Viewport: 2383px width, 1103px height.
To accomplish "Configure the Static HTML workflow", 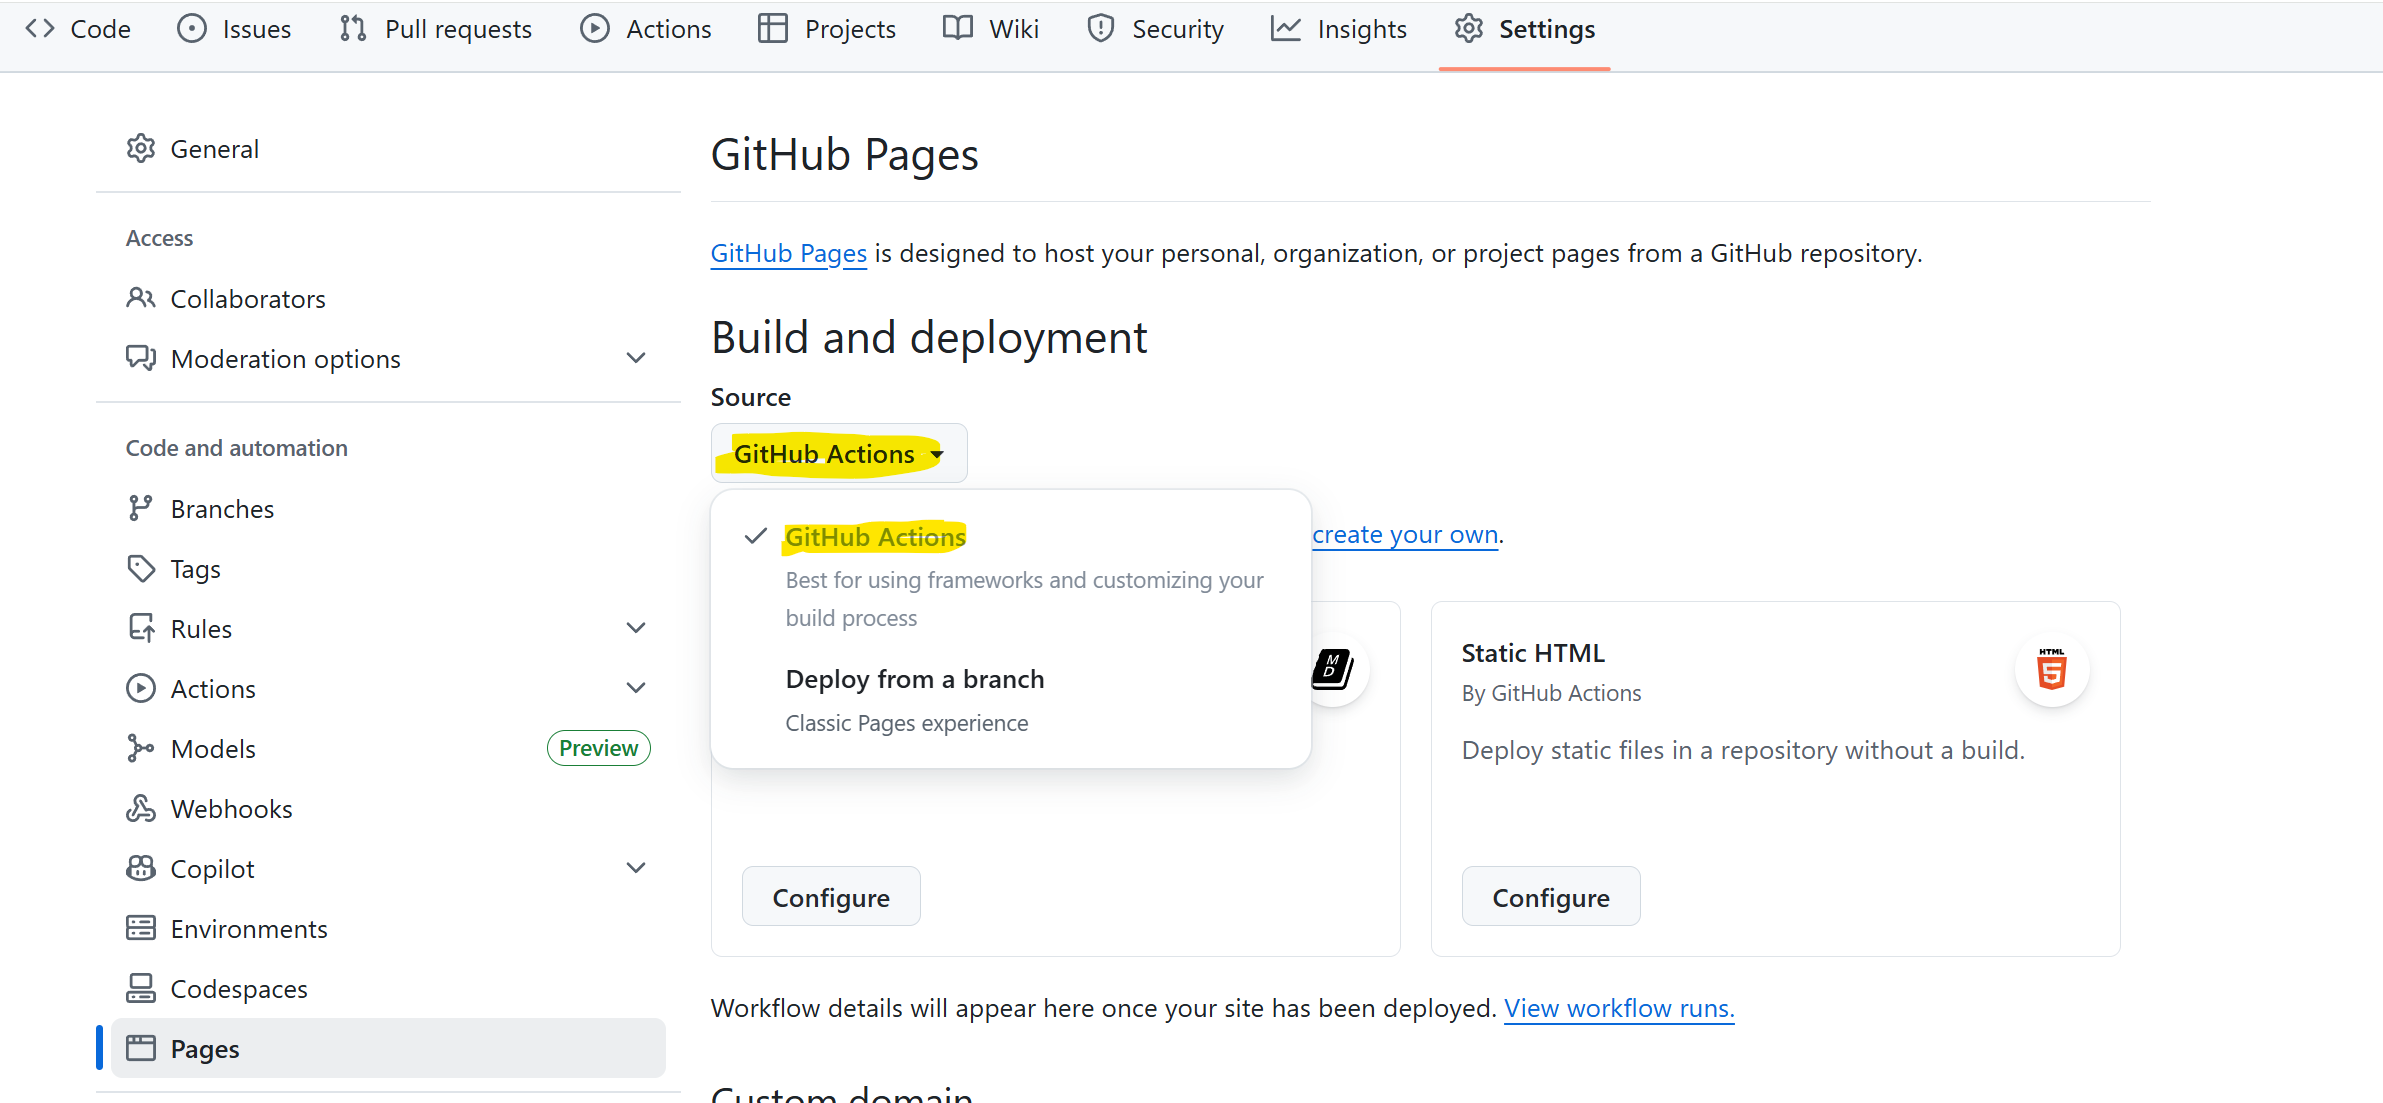I will 1551,897.
